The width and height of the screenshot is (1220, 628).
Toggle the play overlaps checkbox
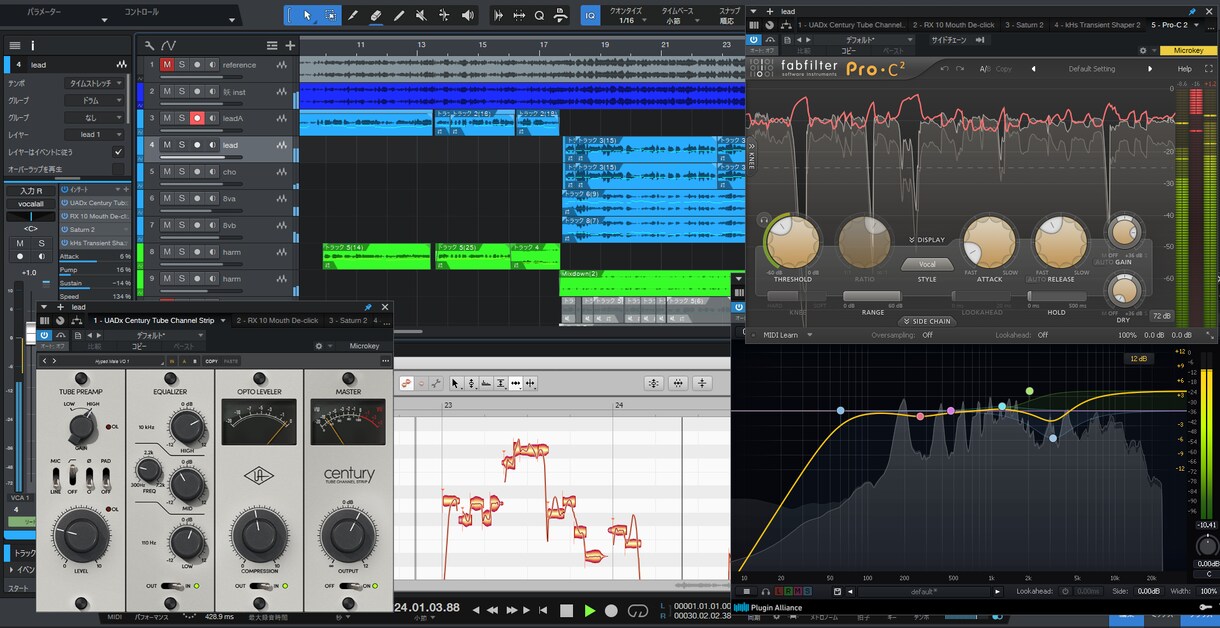coord(118,169)
